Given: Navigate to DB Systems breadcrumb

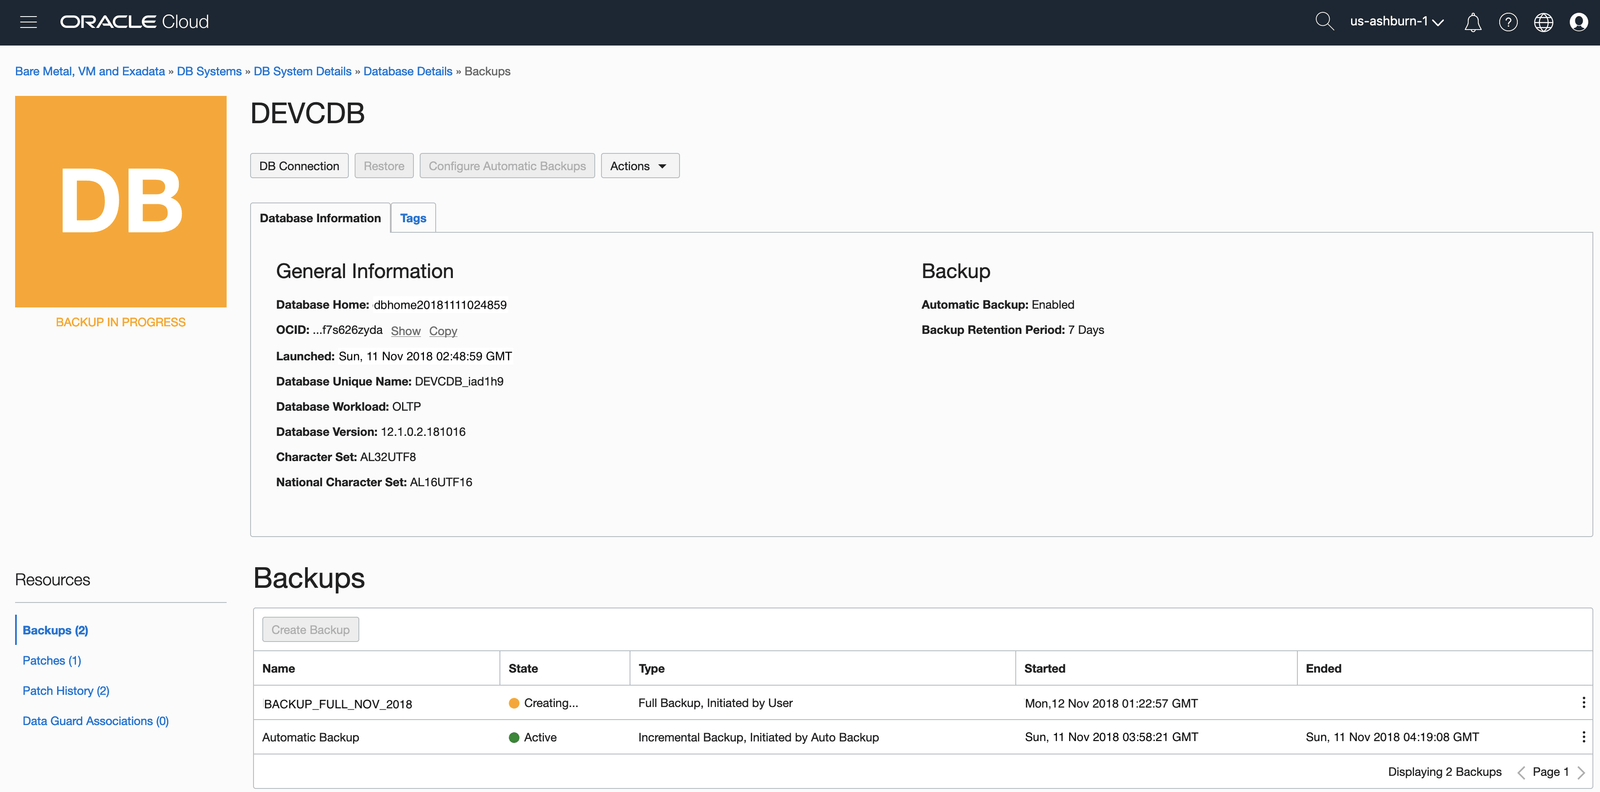Looking at the screenshot, I should click(209, 71).
